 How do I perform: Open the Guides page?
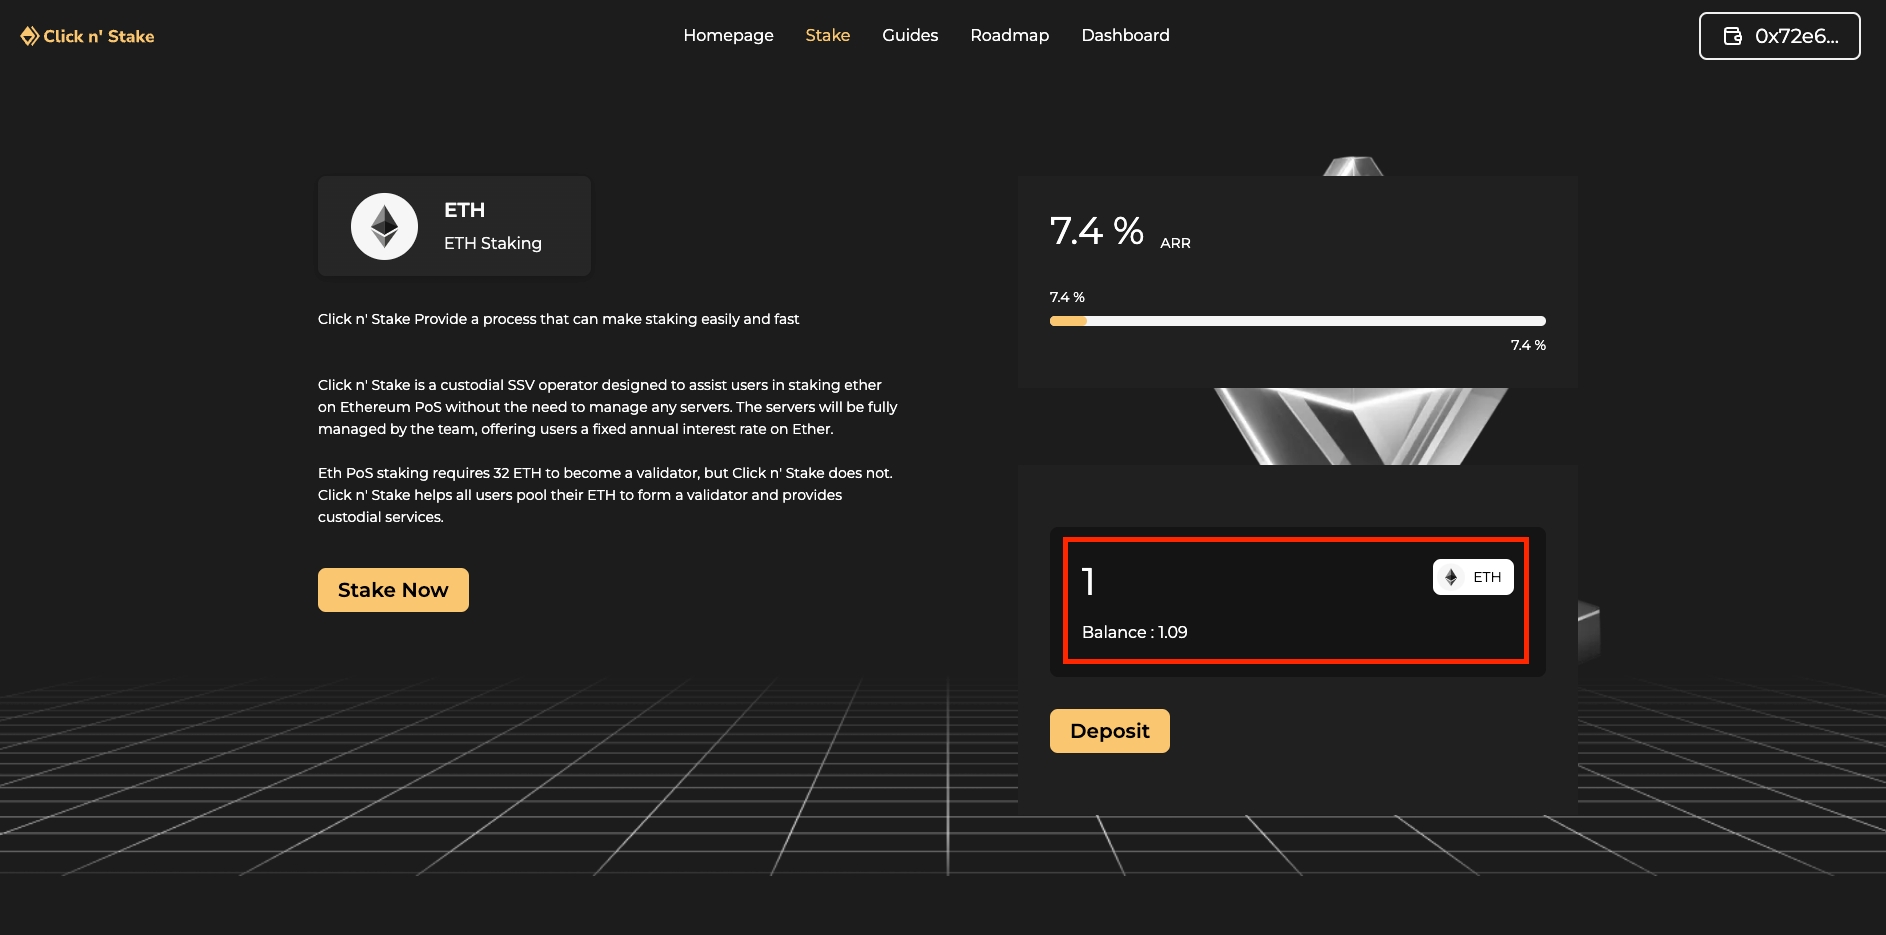[910, 35]
